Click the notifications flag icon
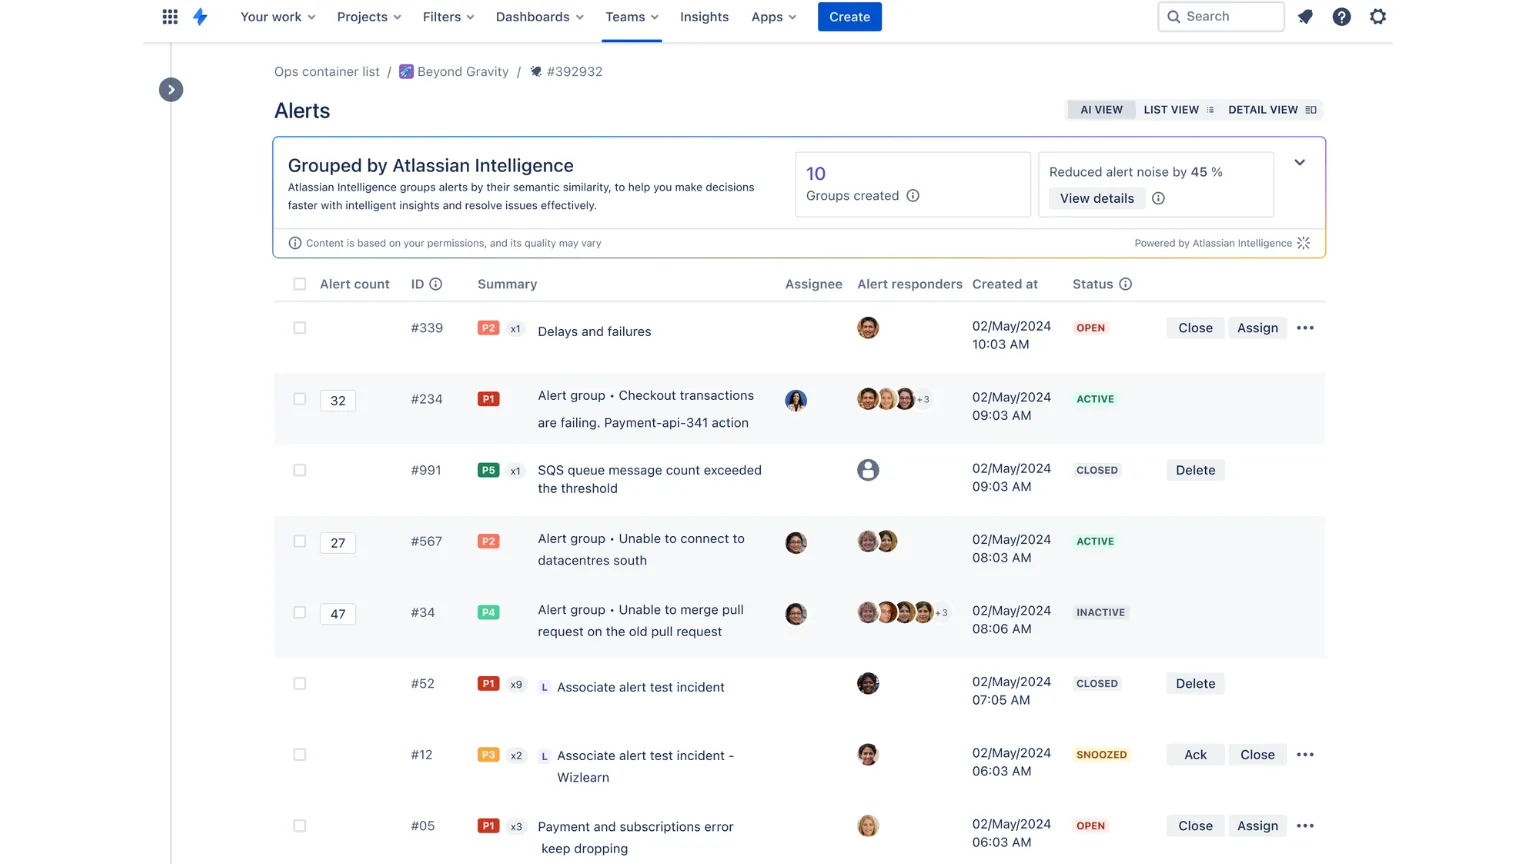Image resolution: width=1536 pixels, height=864 pixels. pos(1305,17)
